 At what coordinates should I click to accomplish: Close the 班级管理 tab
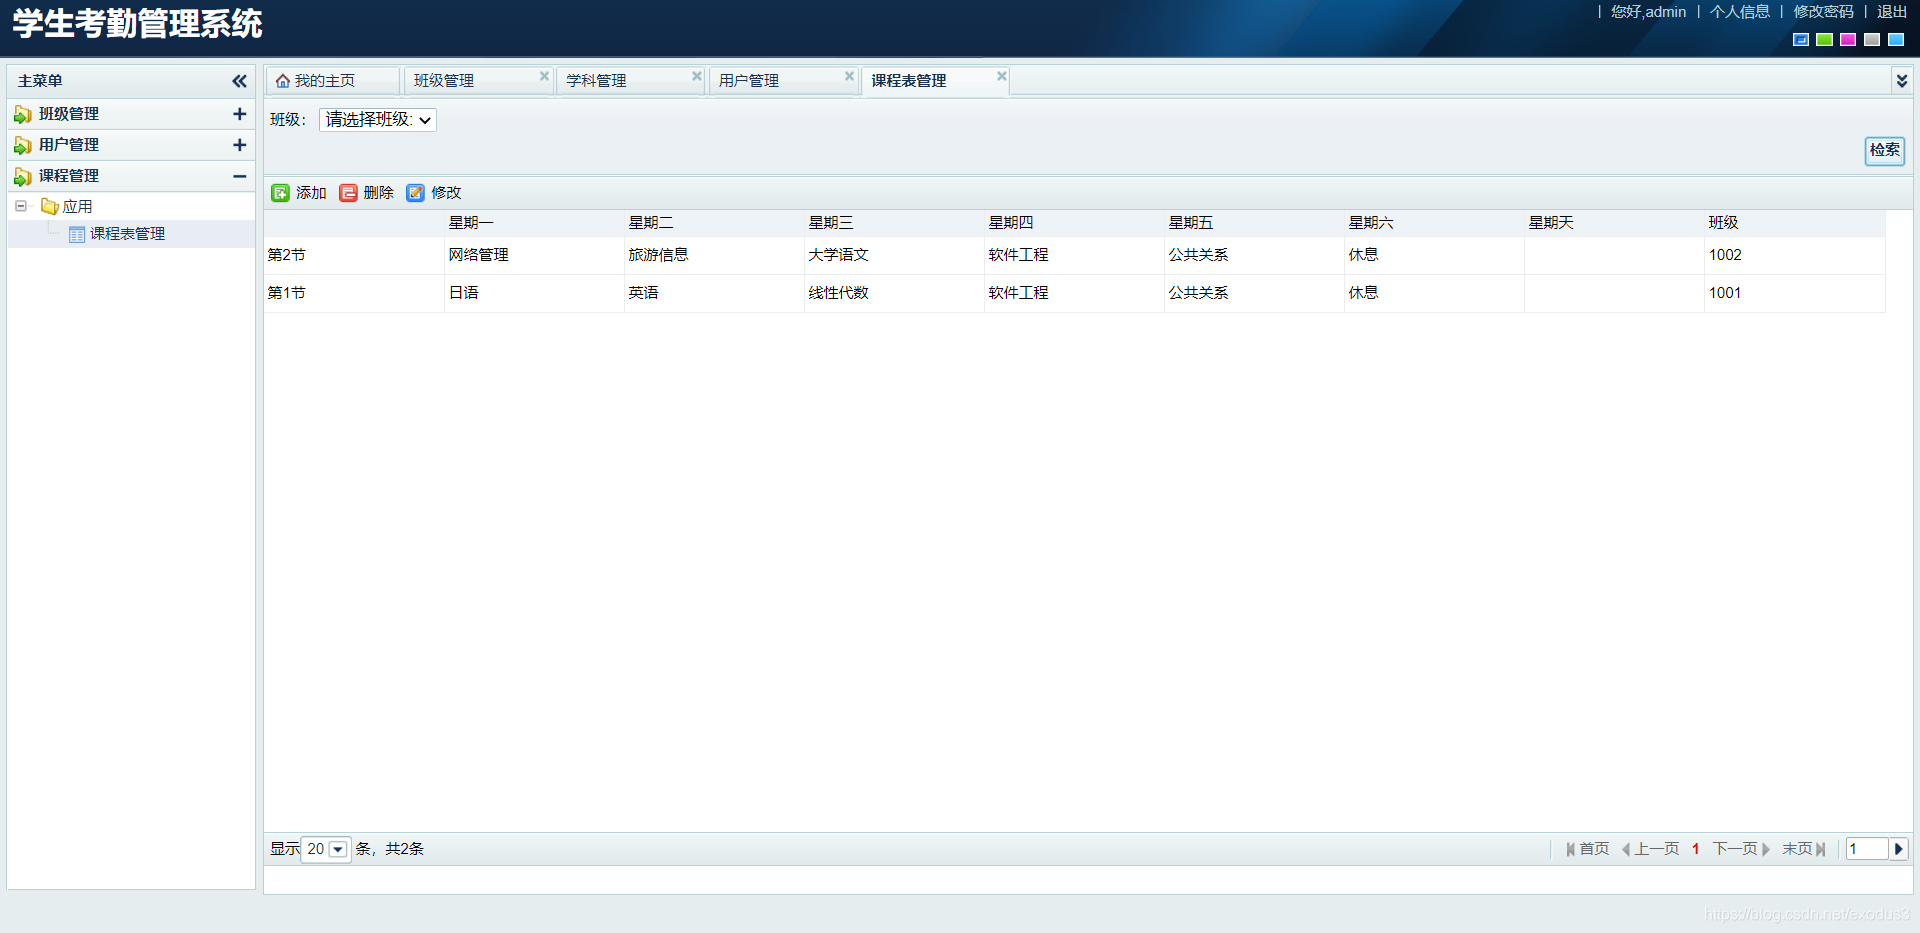544,76
